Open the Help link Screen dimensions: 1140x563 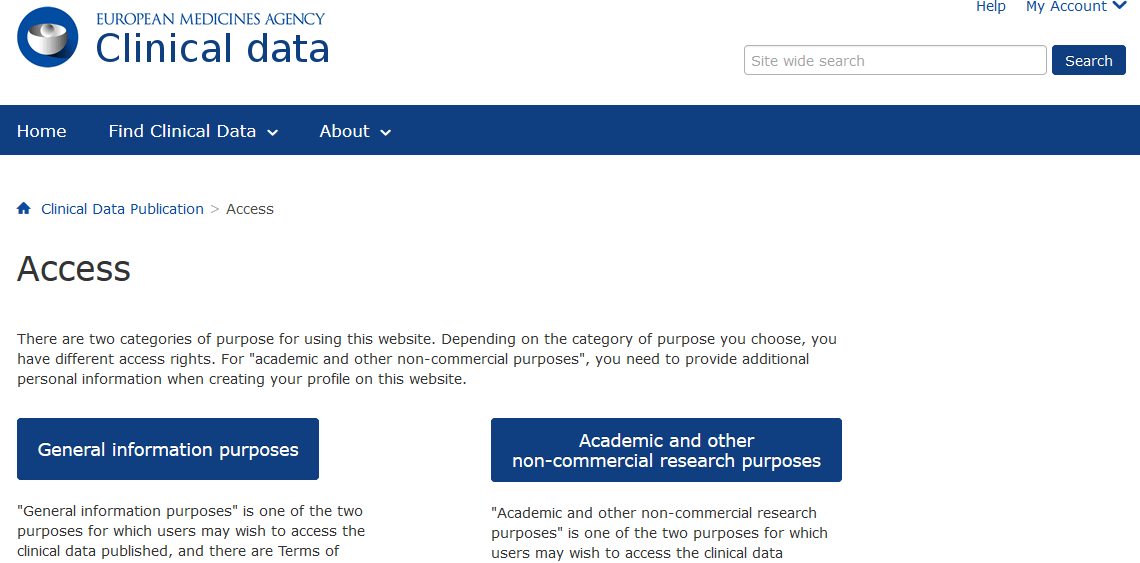coord(990,7)
